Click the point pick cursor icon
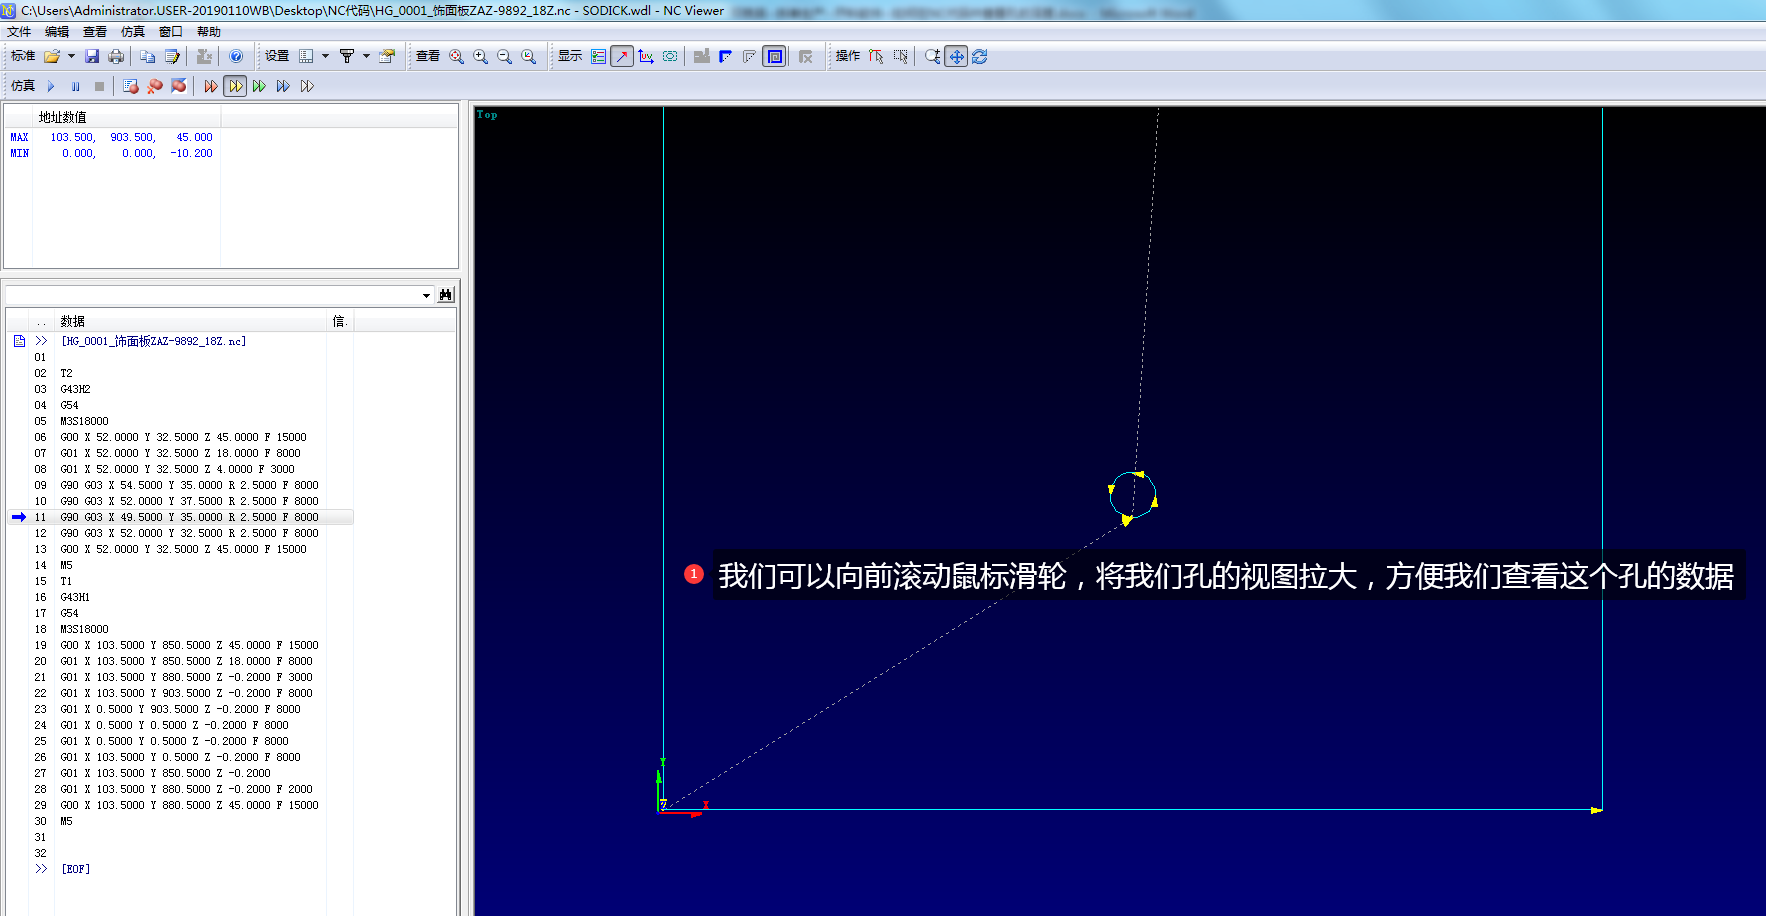This screenshot has width=1766, height=916. tap(876, 57)
